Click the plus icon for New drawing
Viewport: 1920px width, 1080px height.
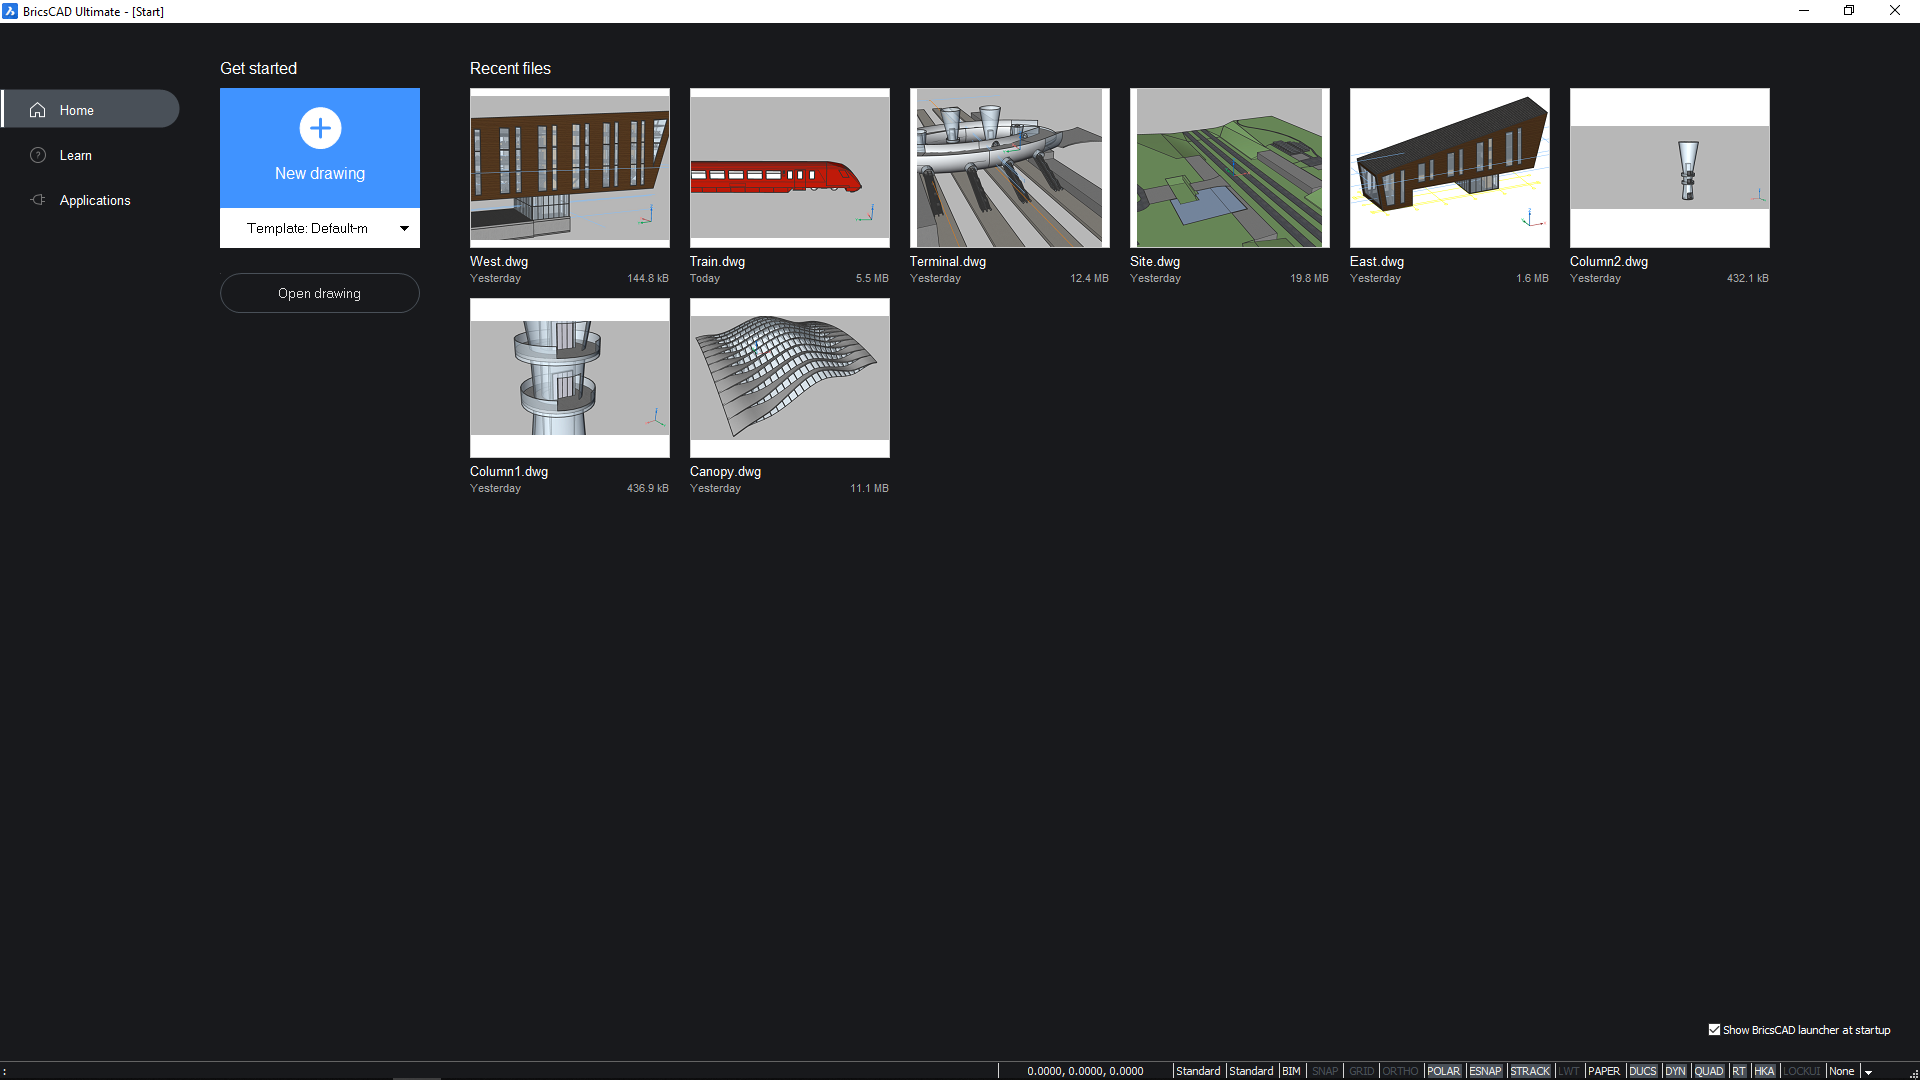click(x=320, y=128)
